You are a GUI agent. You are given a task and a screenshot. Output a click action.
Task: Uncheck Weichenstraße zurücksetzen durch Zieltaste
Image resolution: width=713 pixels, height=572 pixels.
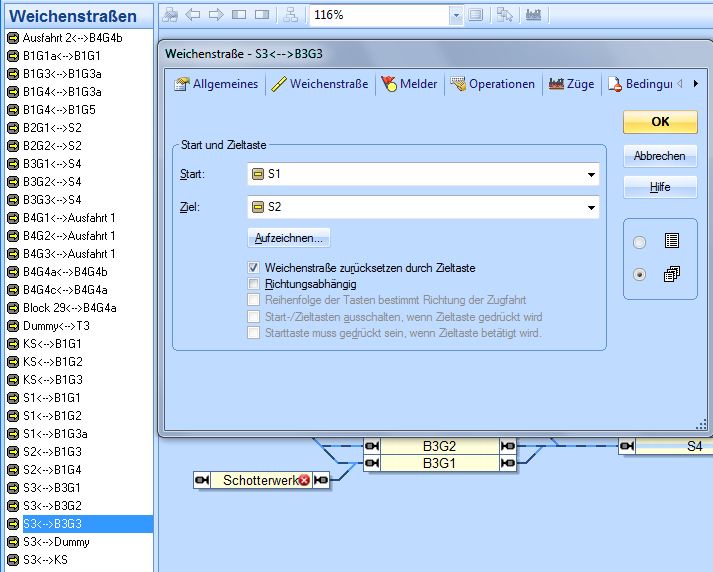pos(254,268)
